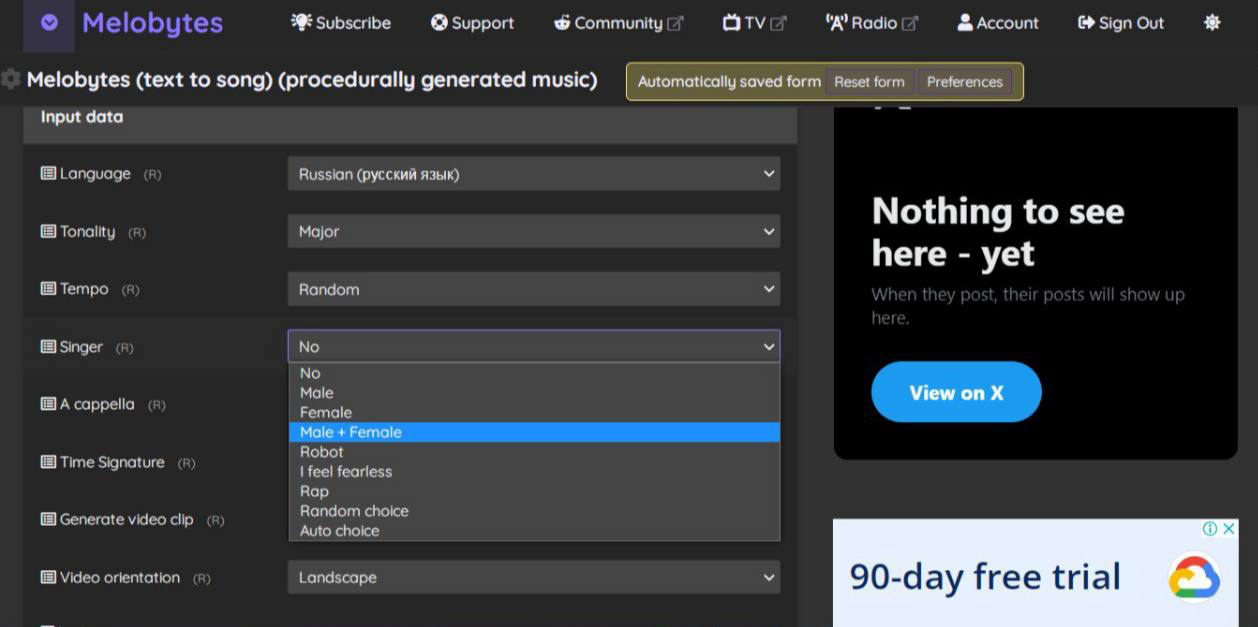Open the Subscribe link in navigation
Viewport: 1258px width, 627px height.
pos(341,23)
